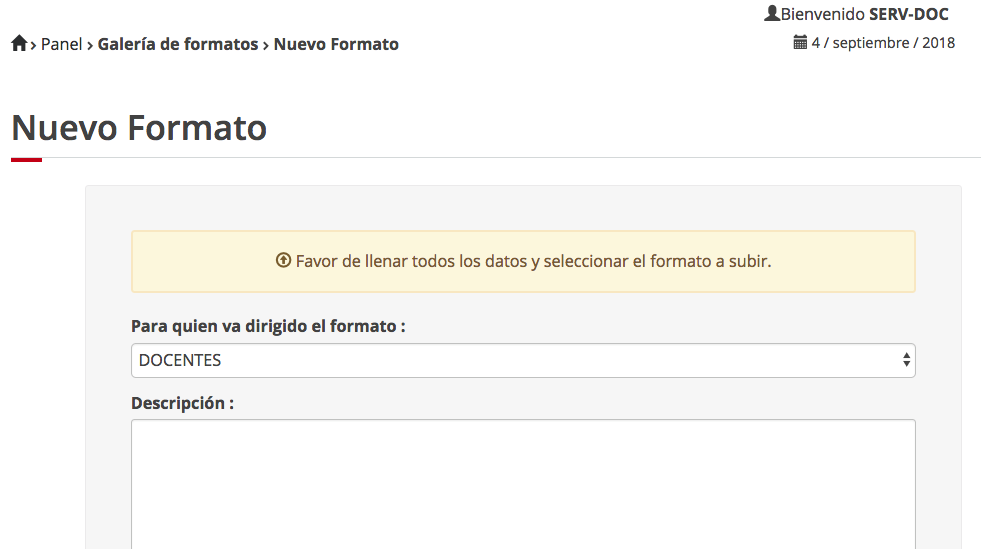This screenshot has height=549, width=981.
Task: Click the 'Favor de llenar todos los datos' notice text
Action: coord(533,261)
